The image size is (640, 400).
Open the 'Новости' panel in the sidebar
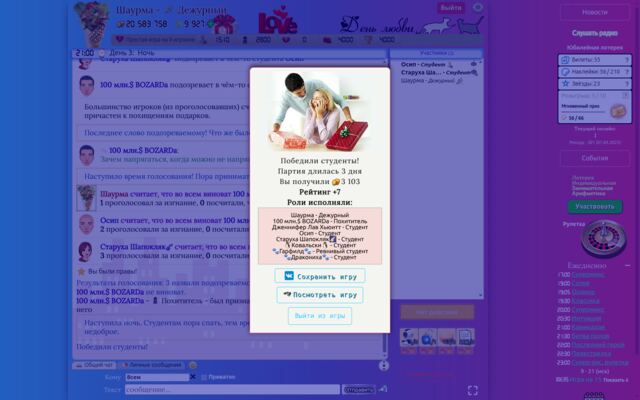[x=595, y=13]
